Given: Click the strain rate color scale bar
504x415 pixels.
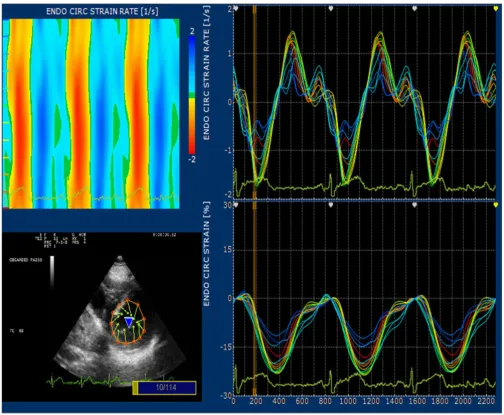Looking at the screenshot, I should [x=192, y=95].
